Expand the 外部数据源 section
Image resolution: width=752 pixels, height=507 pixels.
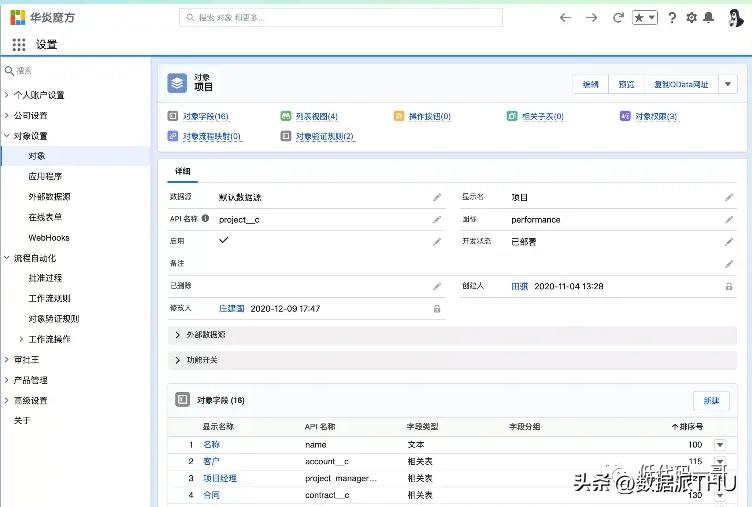[452, 335]
